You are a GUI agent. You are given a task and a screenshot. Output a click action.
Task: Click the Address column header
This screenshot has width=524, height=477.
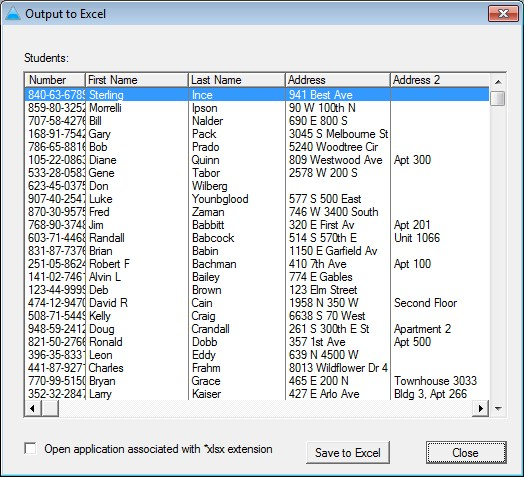click(x=338, y=80)
